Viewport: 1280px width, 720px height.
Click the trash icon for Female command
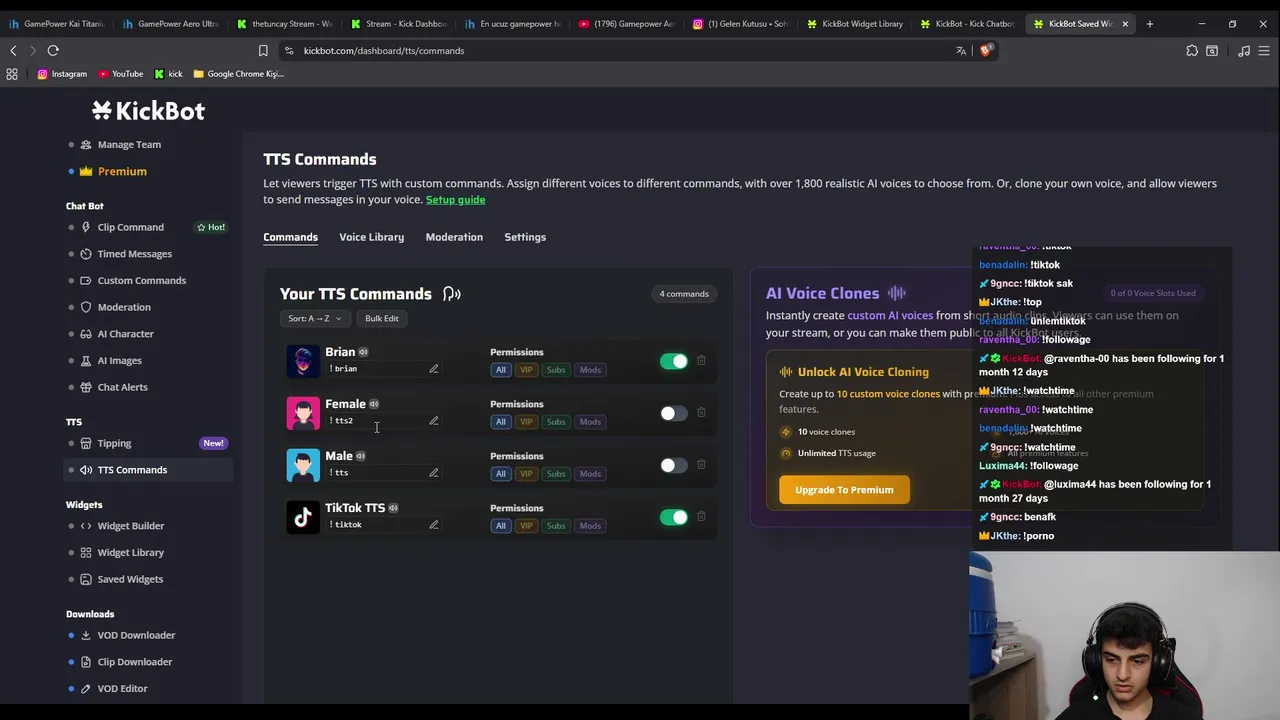(701, 412)
